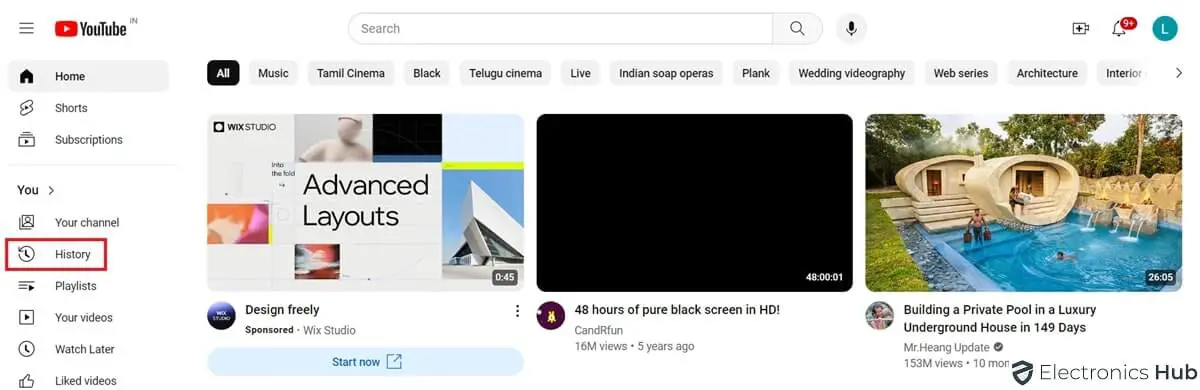This screenshot has width=1200, height=390.
Task: Open the account avatar L
Action: (x=1165, y=29)
